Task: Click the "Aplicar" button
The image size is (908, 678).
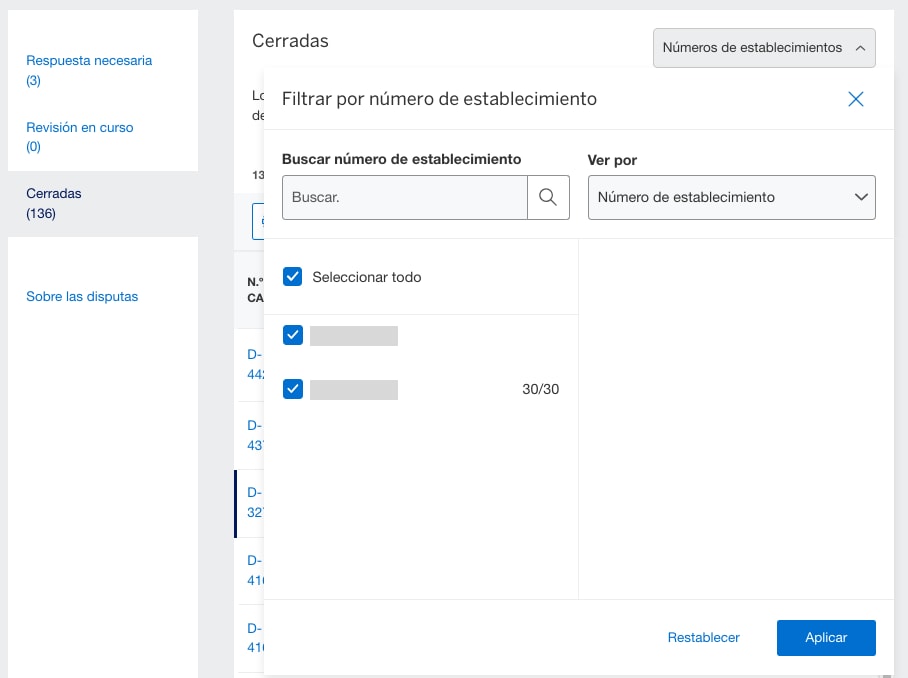Action: point(826,637)
